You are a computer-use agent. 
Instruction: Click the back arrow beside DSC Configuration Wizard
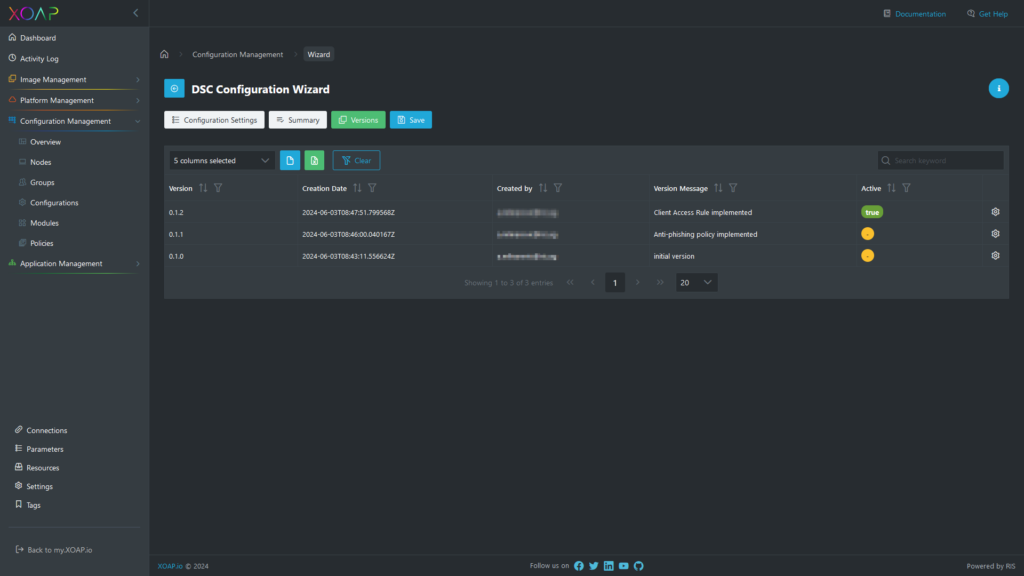(174, 89)
